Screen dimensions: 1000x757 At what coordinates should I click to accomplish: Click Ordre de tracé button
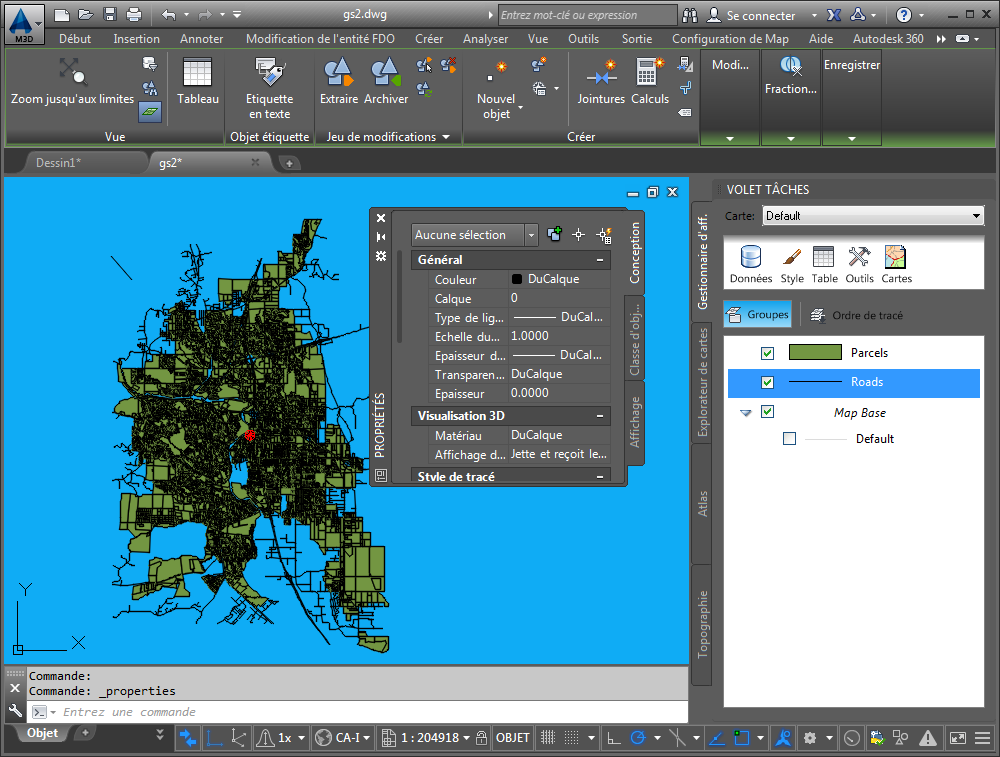click(x=857, y=315)
